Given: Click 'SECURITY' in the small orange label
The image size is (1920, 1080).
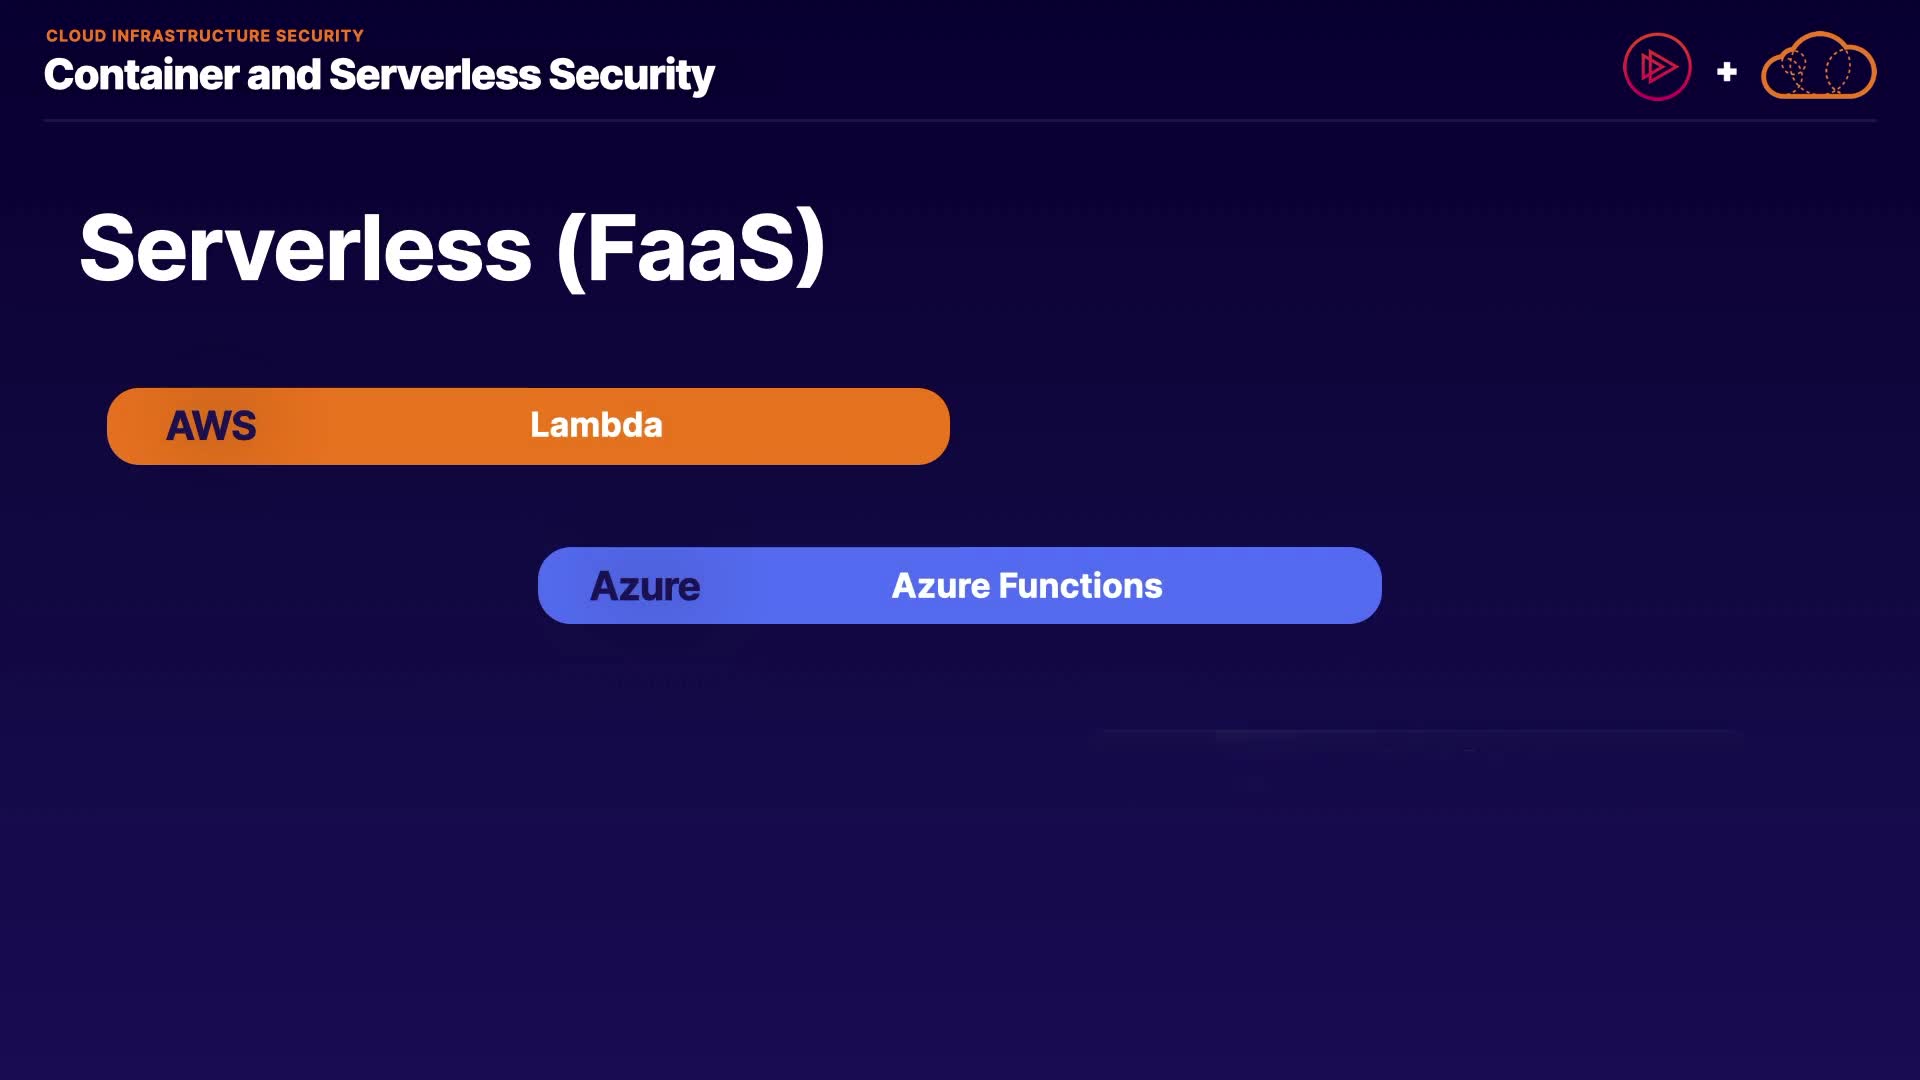Looking at the screenshot, I should coord(320,36).
